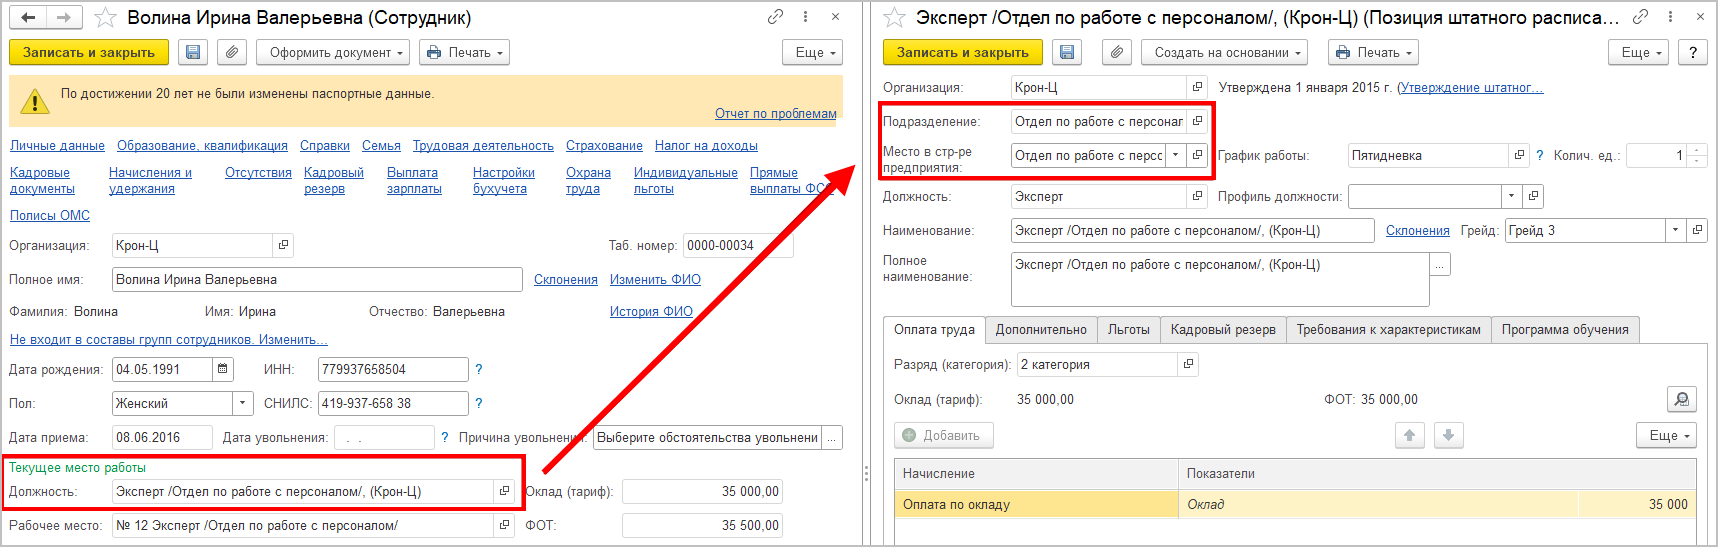Expand Профиль должности dropdown
The height and width of the screenshot is (547, 1718).
1512,196
